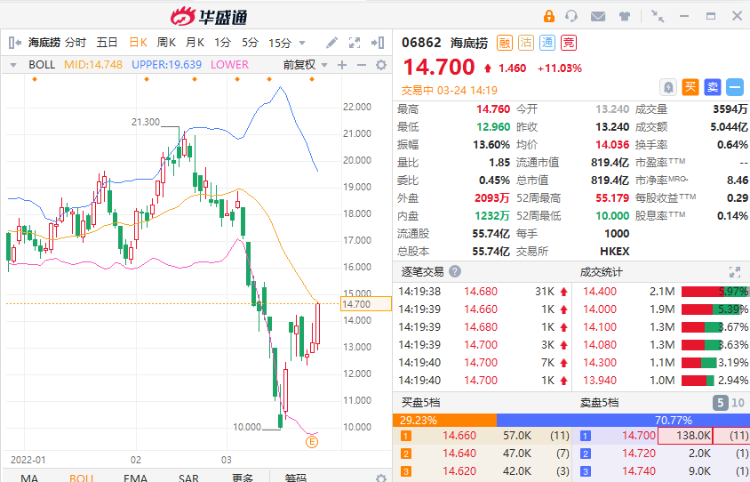Open more timeframes dropdown after 15分
The width and height of the screenshot is (750, 482).
tap(302, 43)
